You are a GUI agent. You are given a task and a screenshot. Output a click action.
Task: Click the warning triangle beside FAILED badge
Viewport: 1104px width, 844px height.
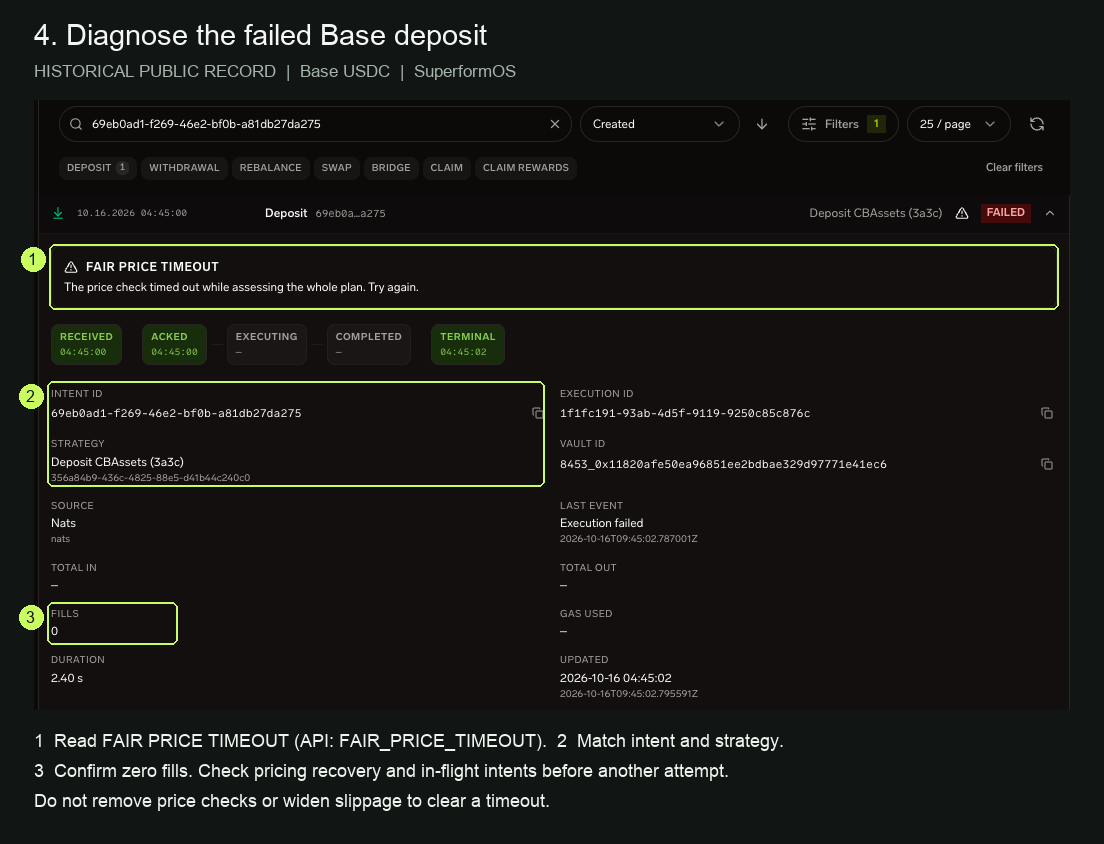[x=962, y=213]
